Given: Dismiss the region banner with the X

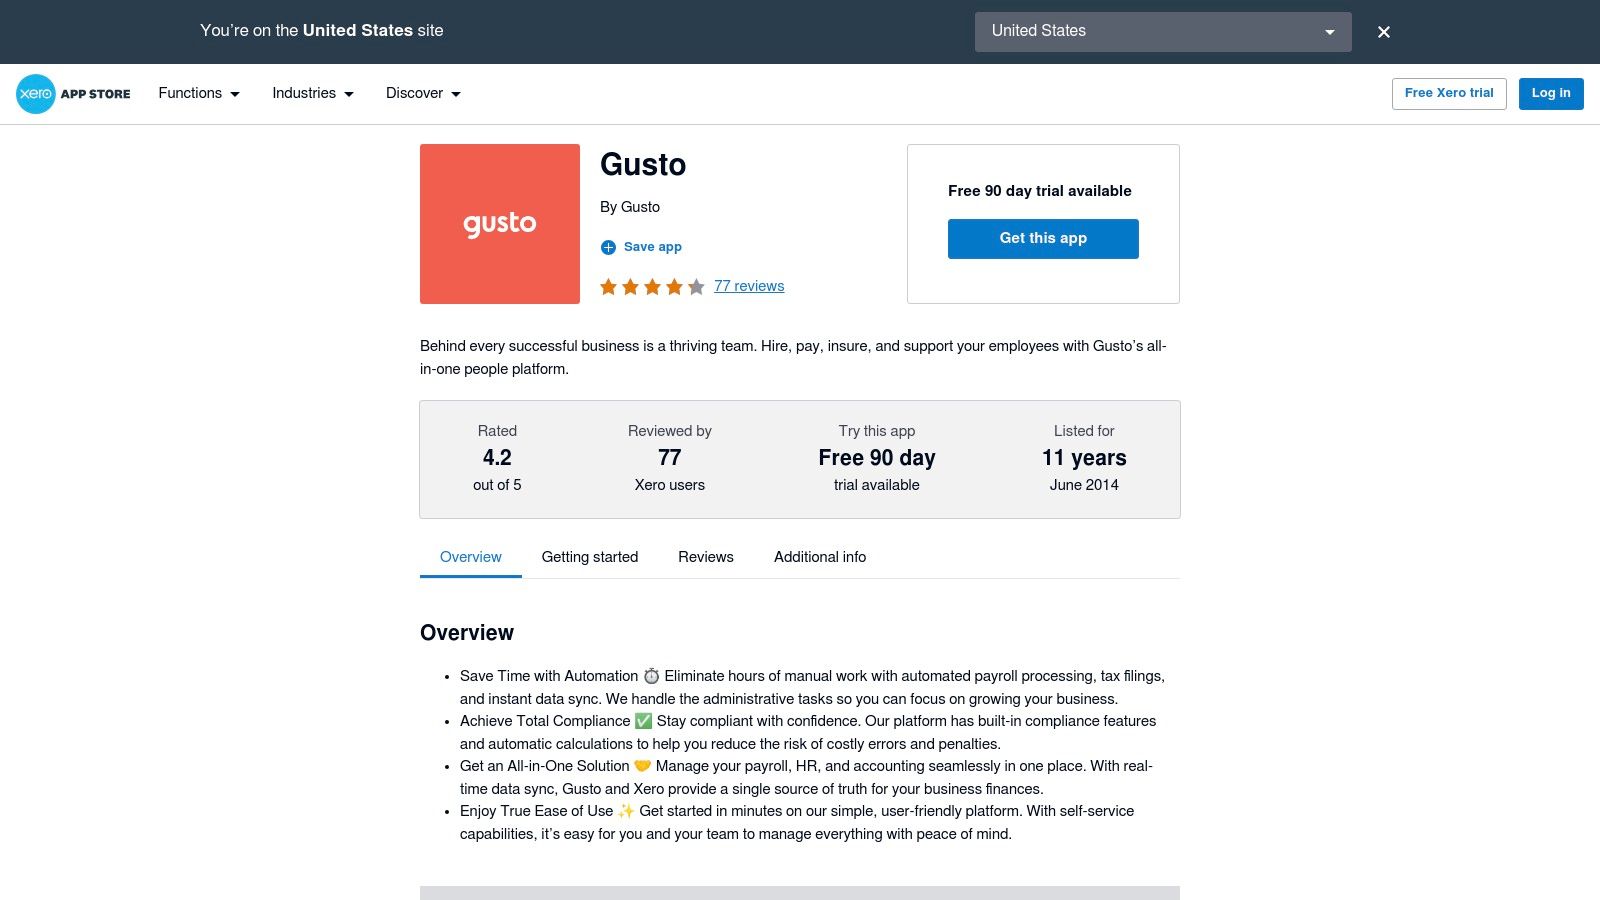Looking at the screenshot, I should (1384, 32).
